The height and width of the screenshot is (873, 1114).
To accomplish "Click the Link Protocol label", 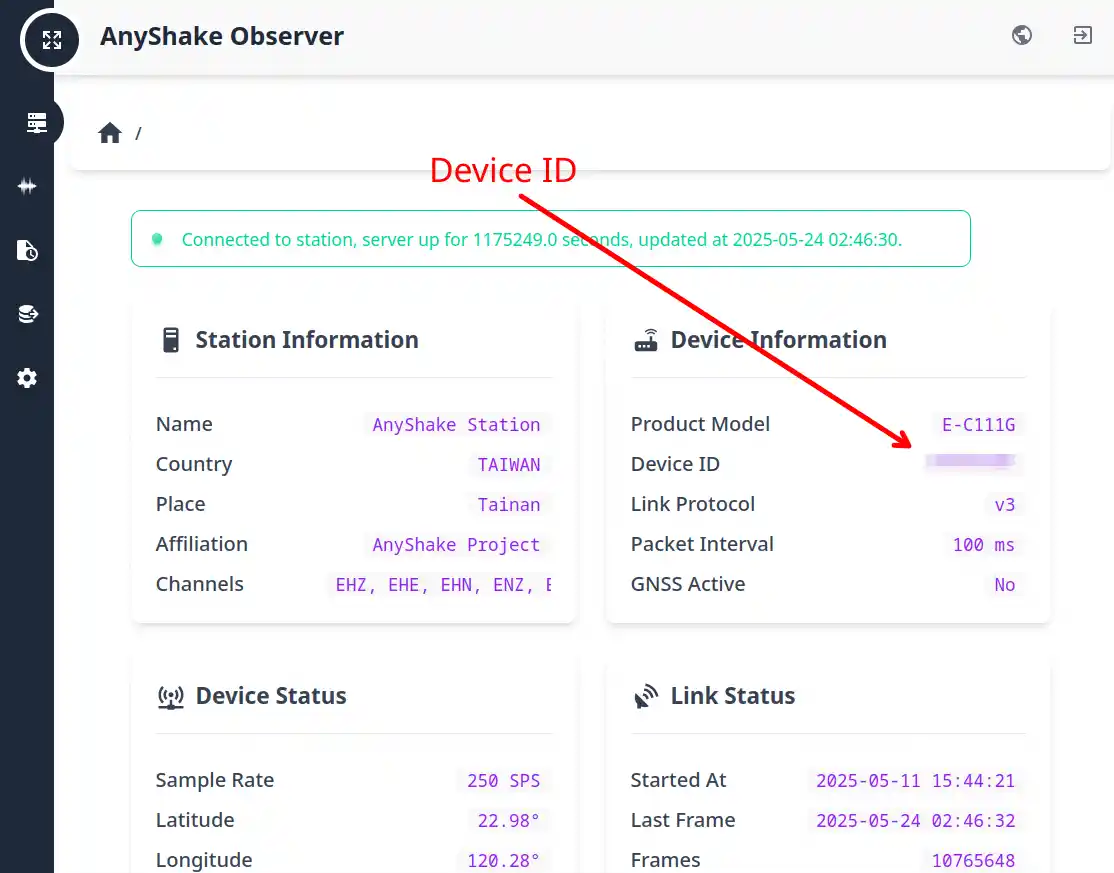I will click(693, 504).
